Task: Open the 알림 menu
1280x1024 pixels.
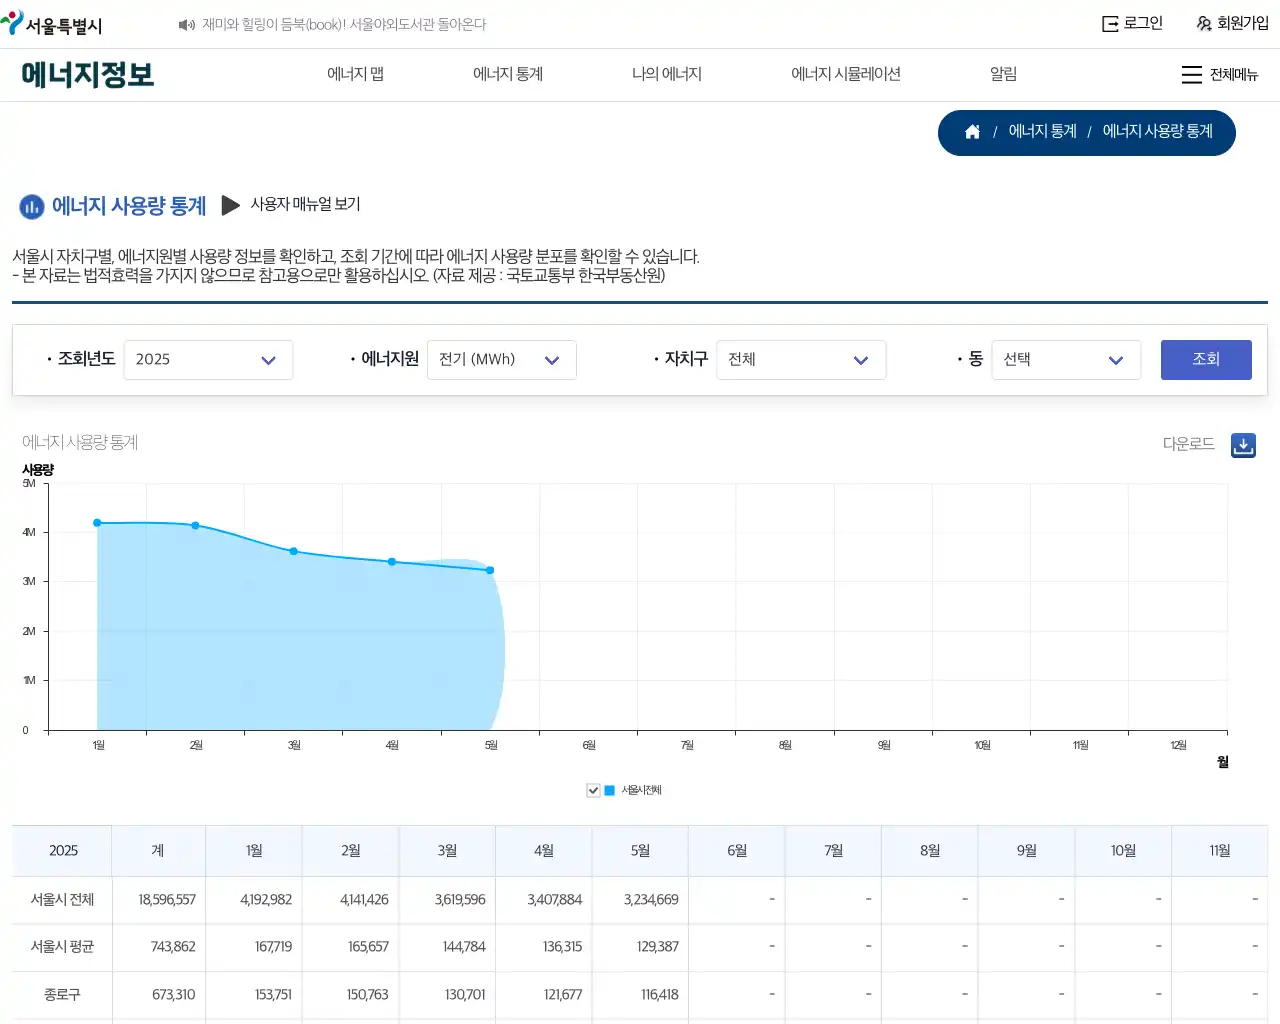Action: point(1003,74)
